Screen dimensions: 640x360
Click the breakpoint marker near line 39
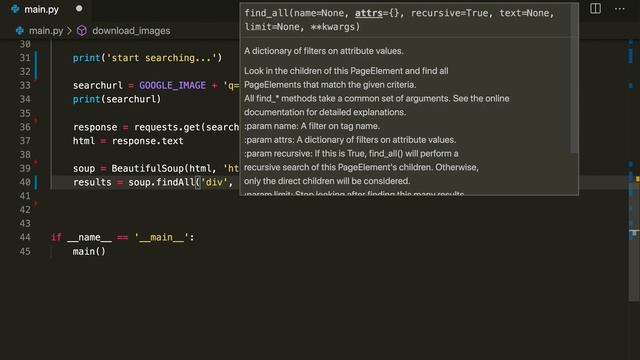pos(36,162)
